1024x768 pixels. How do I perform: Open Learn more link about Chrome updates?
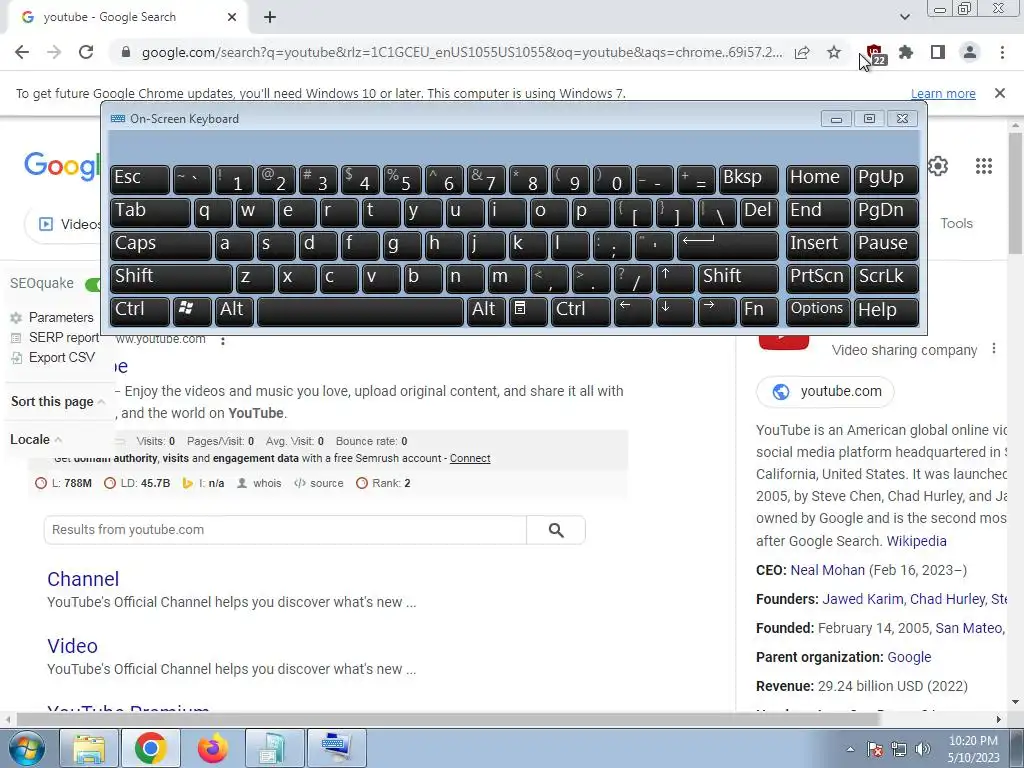(943, 93)
